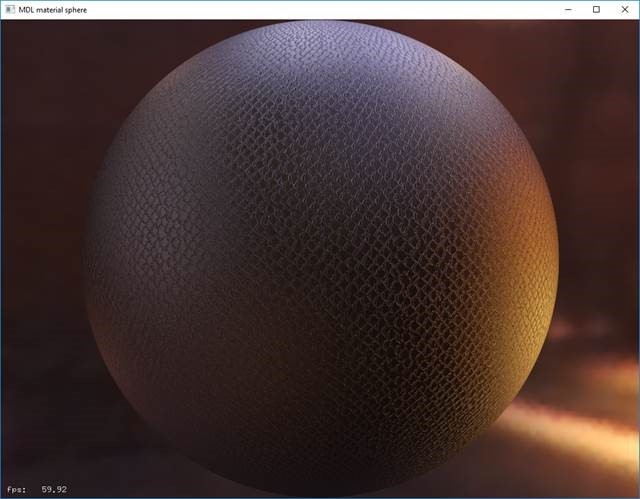640x499 pixels.
Task: Maximize the MDL material sphere window
Action: tap(596, 9)
